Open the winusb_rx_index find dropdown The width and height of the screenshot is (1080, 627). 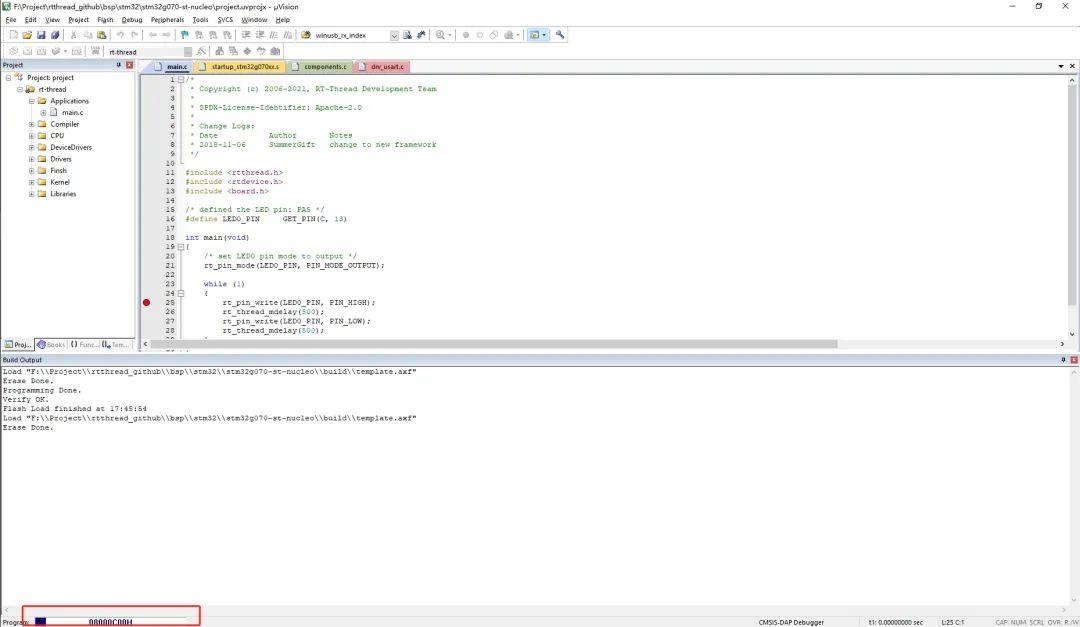(x=394, y=35)
